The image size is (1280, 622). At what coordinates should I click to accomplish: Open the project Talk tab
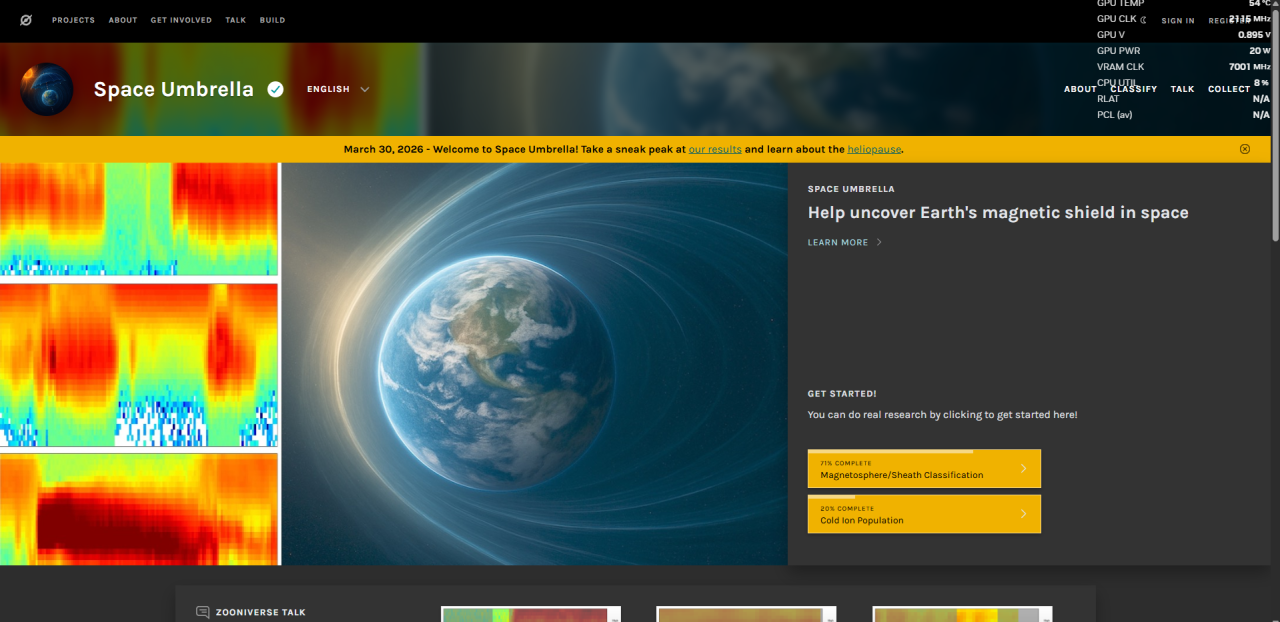coord(1182,89)
